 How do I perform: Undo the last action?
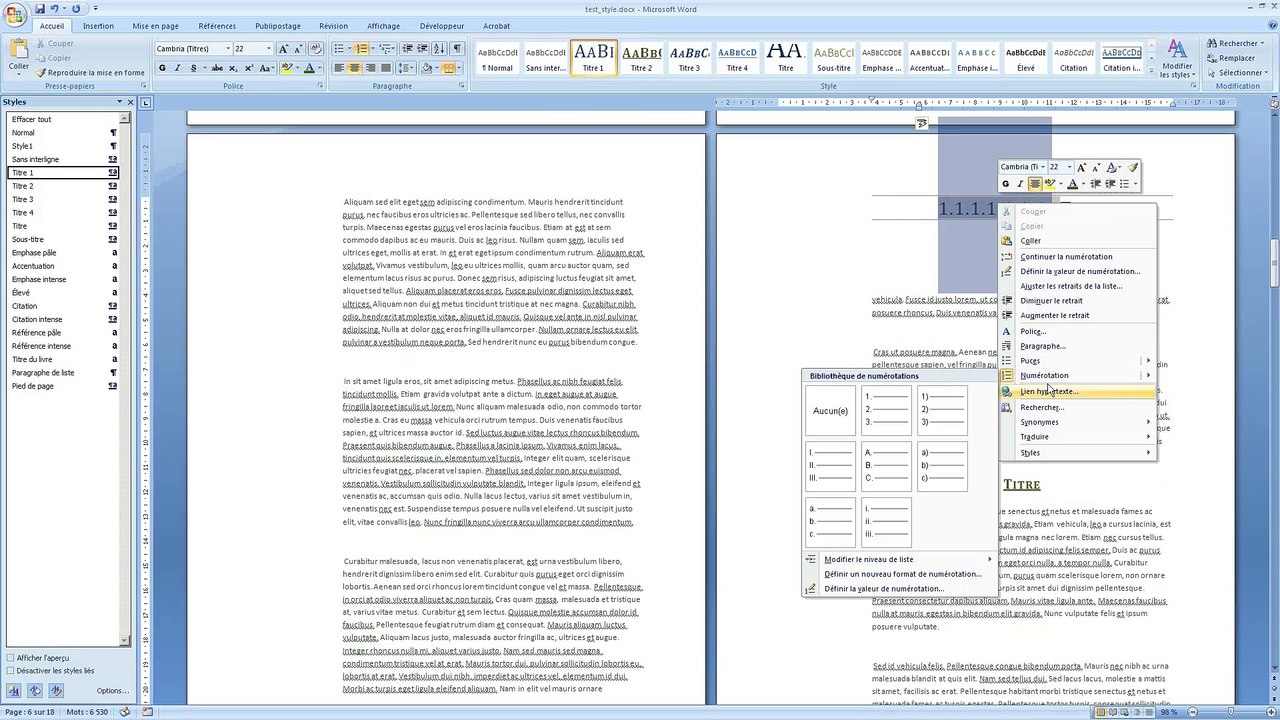point(53,8)
